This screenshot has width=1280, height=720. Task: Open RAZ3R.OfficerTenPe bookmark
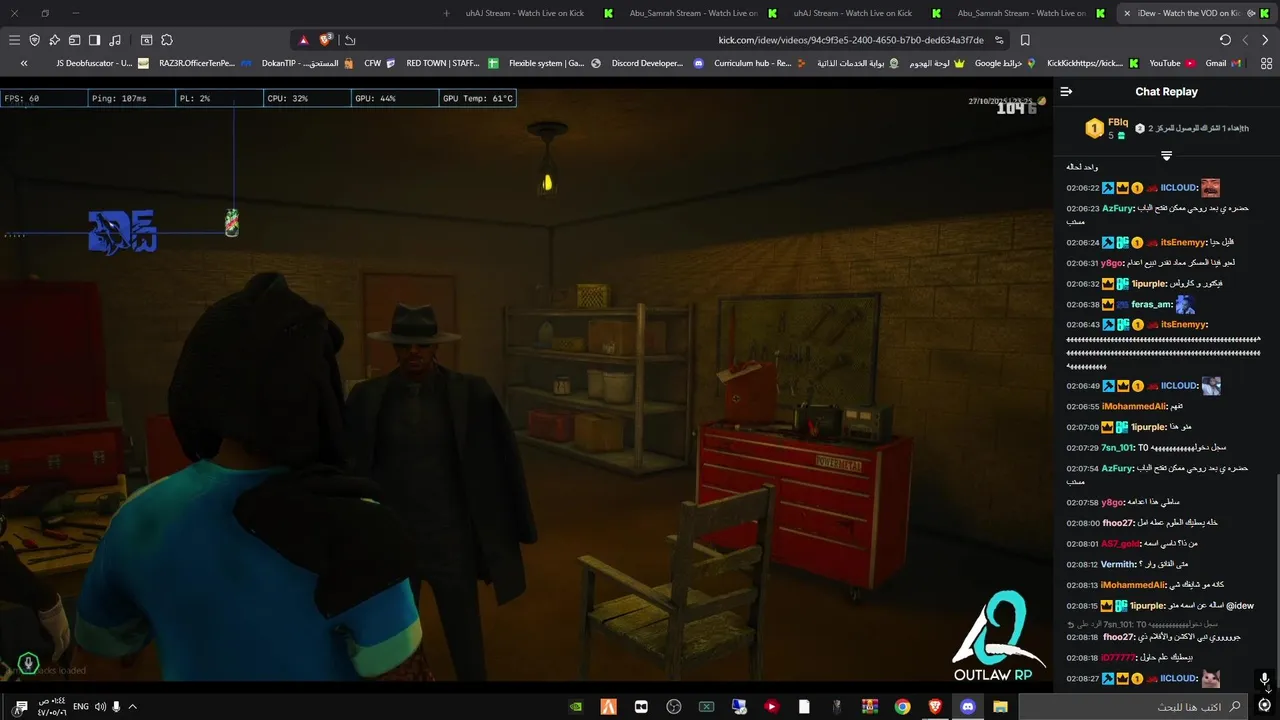[206, 63]
